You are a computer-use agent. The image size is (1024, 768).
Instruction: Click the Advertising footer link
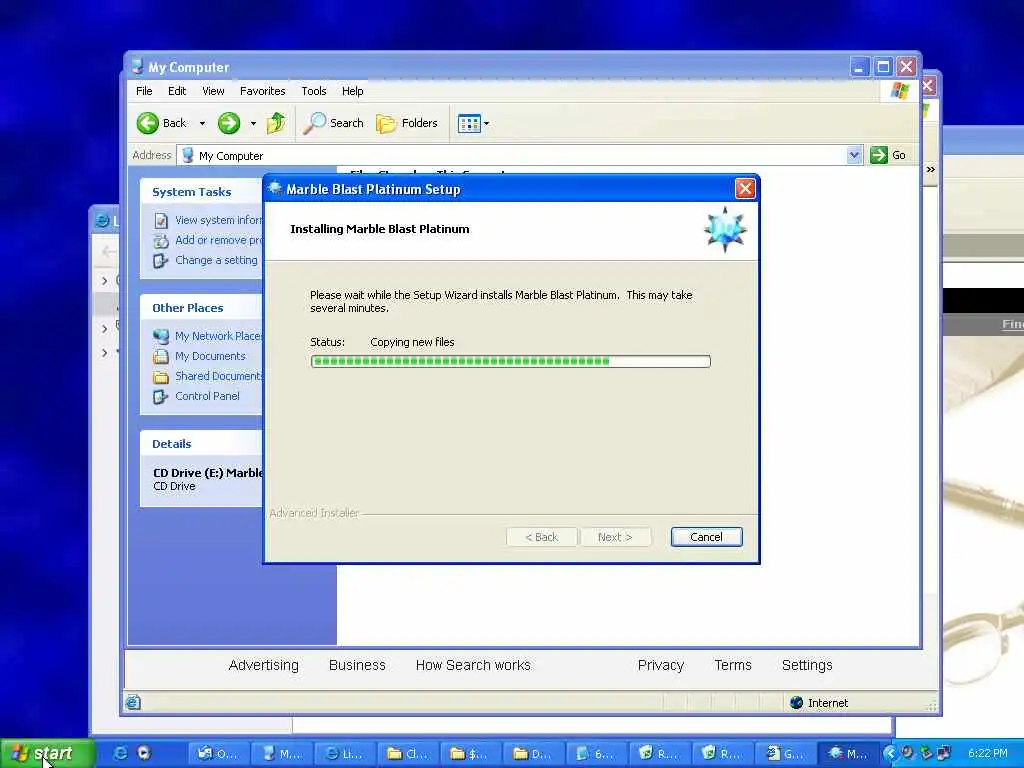[264, 665]
